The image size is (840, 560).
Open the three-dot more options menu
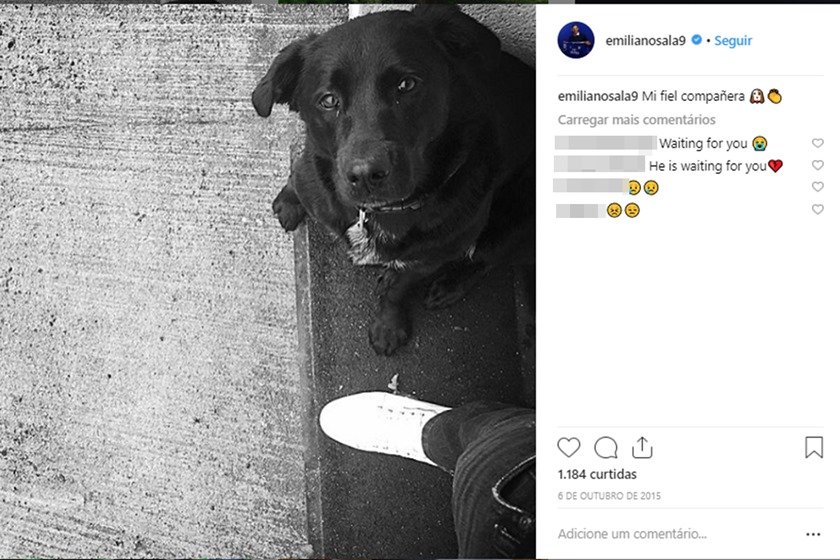(813, 534)
